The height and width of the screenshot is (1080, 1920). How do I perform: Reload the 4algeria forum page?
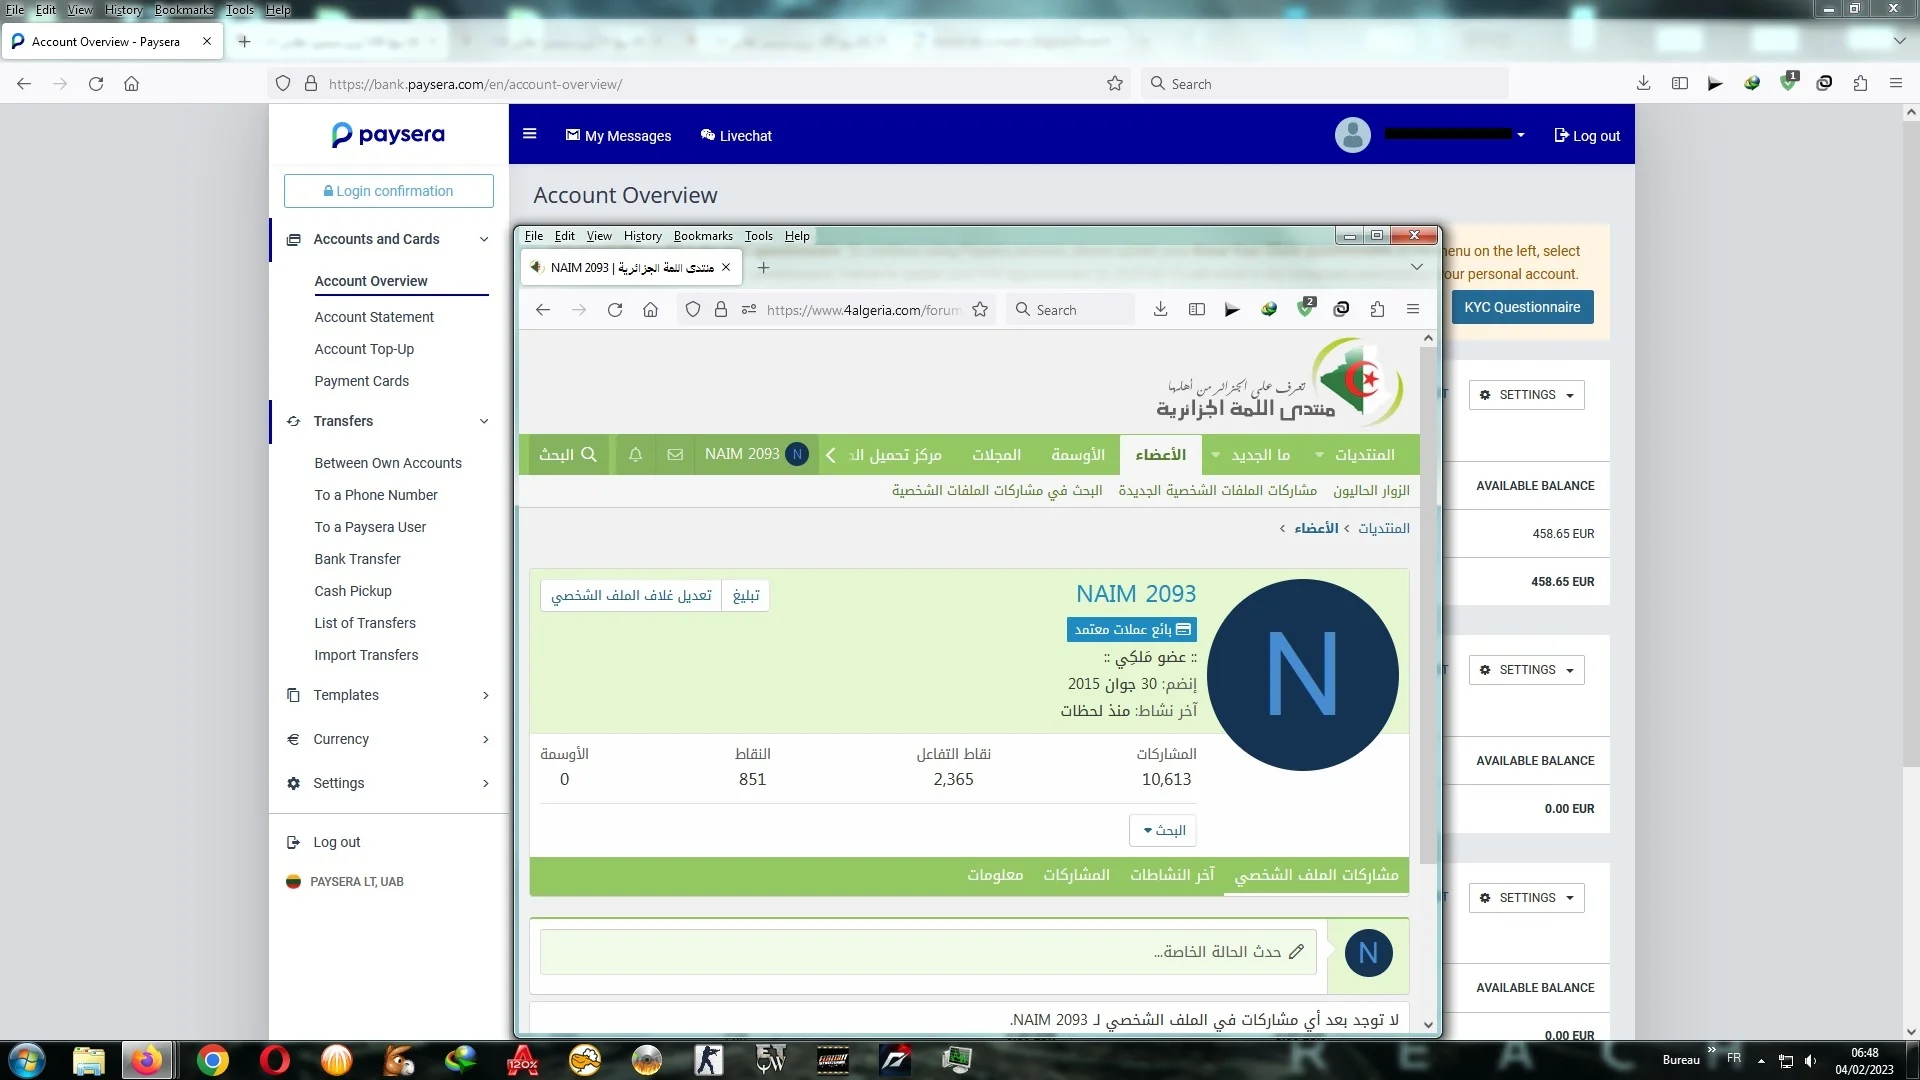[x=615, y=310]
